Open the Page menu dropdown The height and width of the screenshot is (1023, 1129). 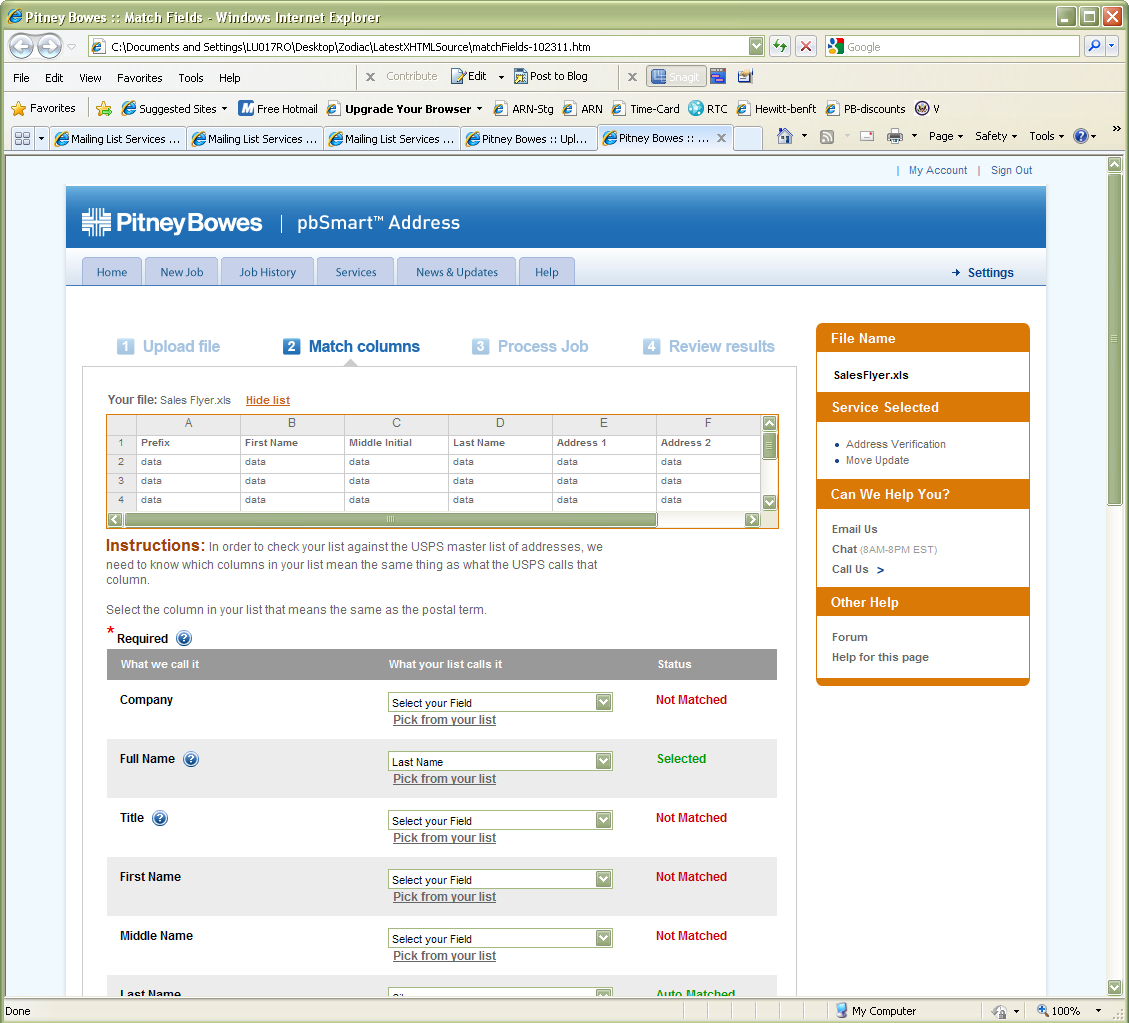click(945, 136)
